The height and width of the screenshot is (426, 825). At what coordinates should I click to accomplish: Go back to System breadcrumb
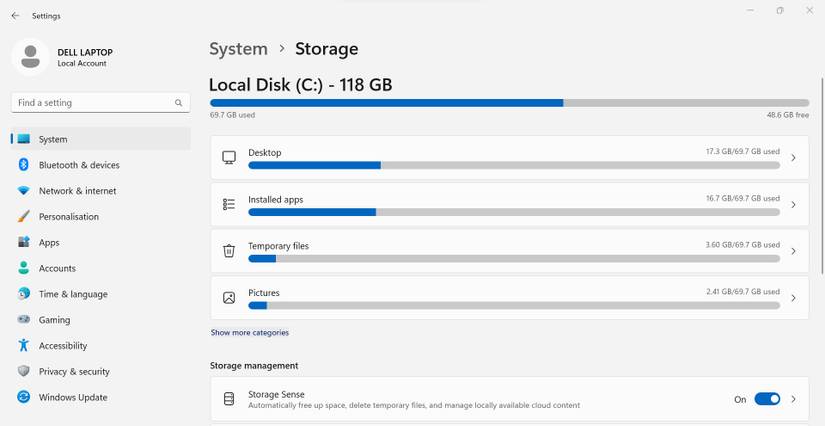click(x=238, y=49)
